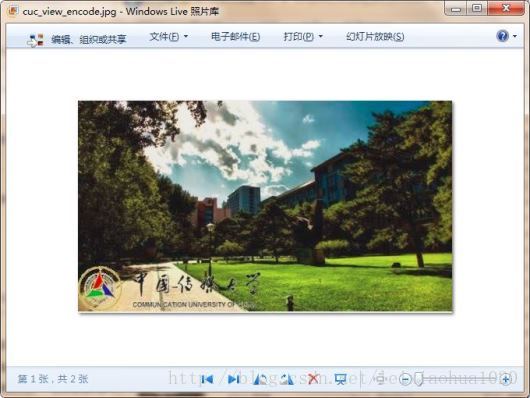Click the 第 1 张, 共 2 张 status text

[53, 379]
